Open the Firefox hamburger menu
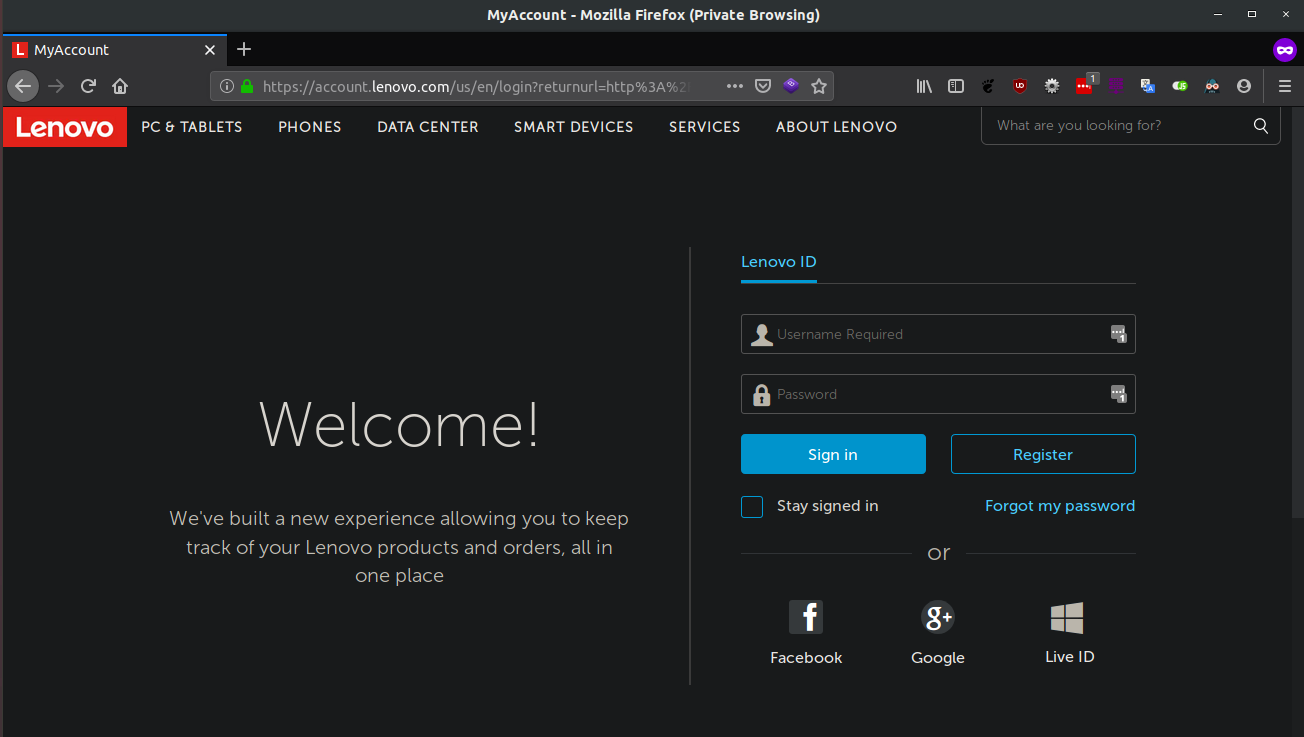Viewport: 1304px width, 737px height. pos(1285,86)
